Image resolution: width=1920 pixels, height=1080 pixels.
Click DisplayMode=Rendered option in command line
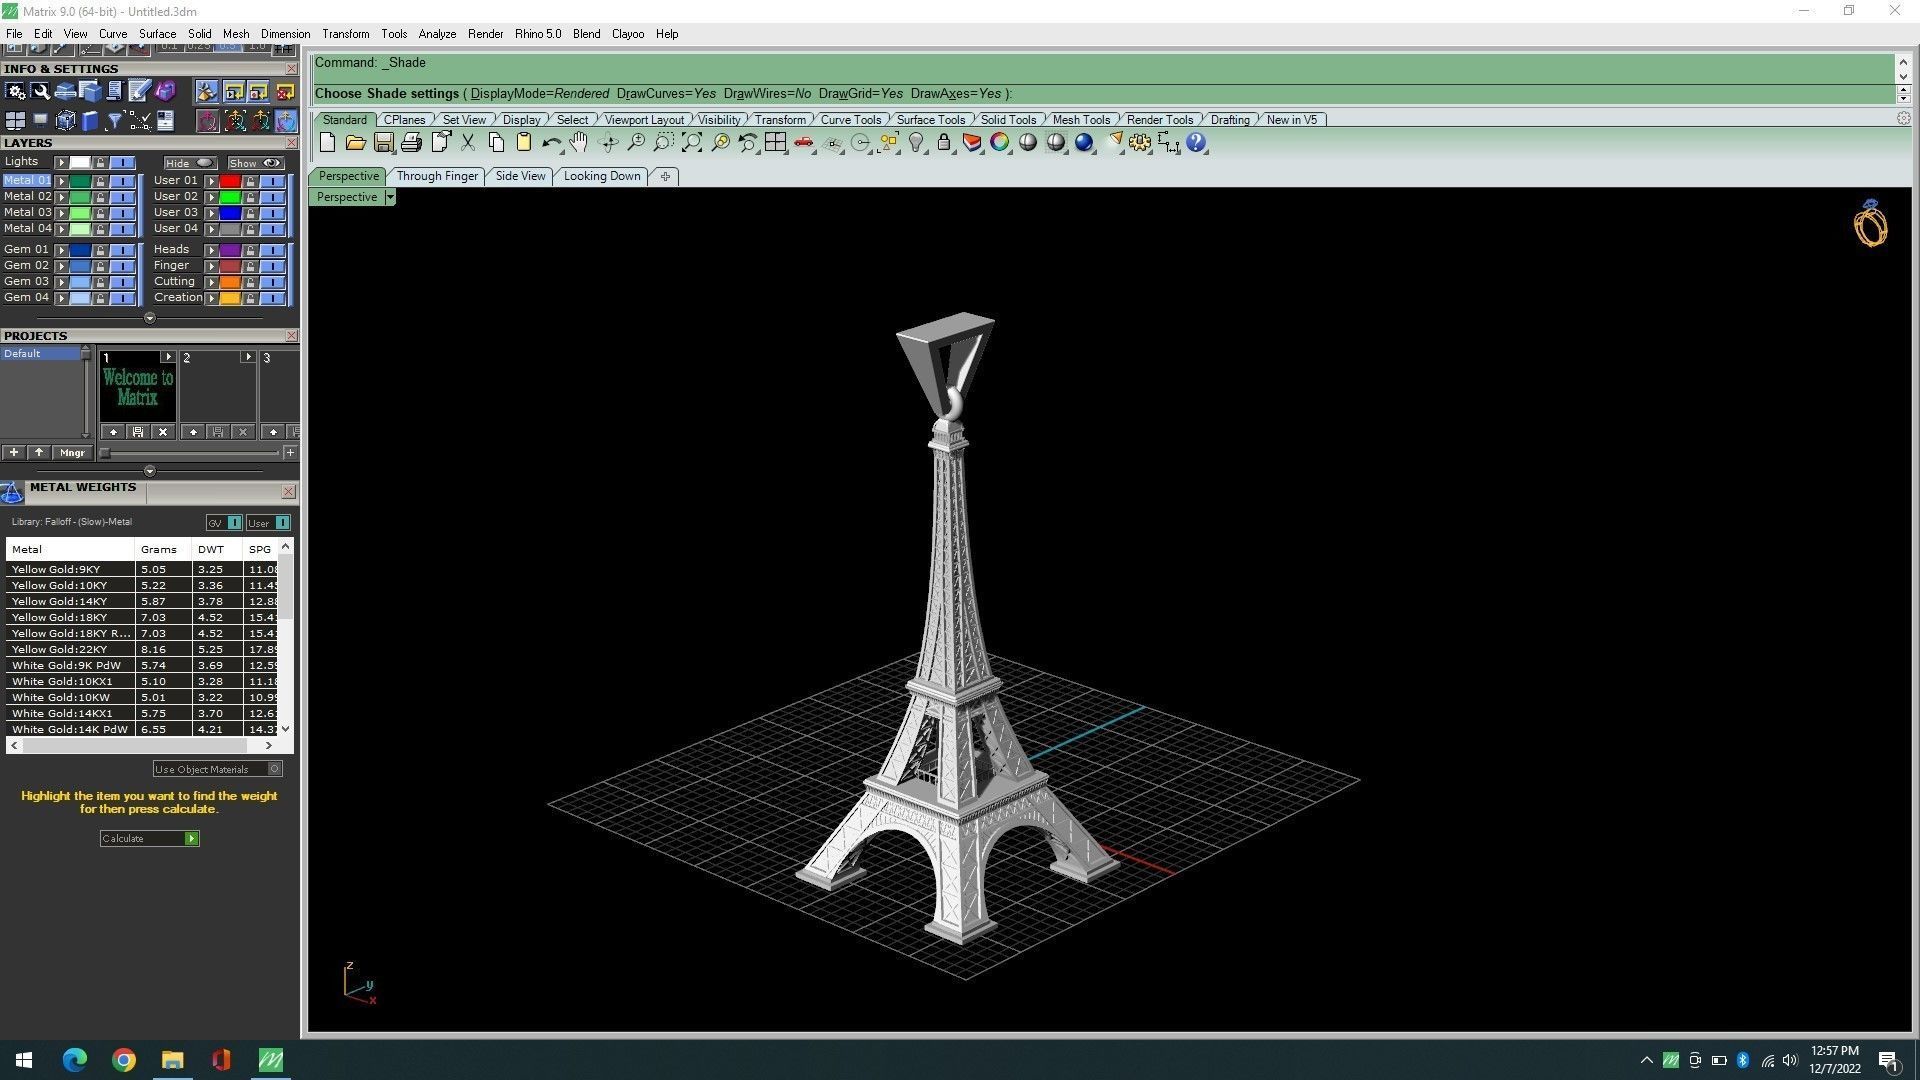coord(540,94)
